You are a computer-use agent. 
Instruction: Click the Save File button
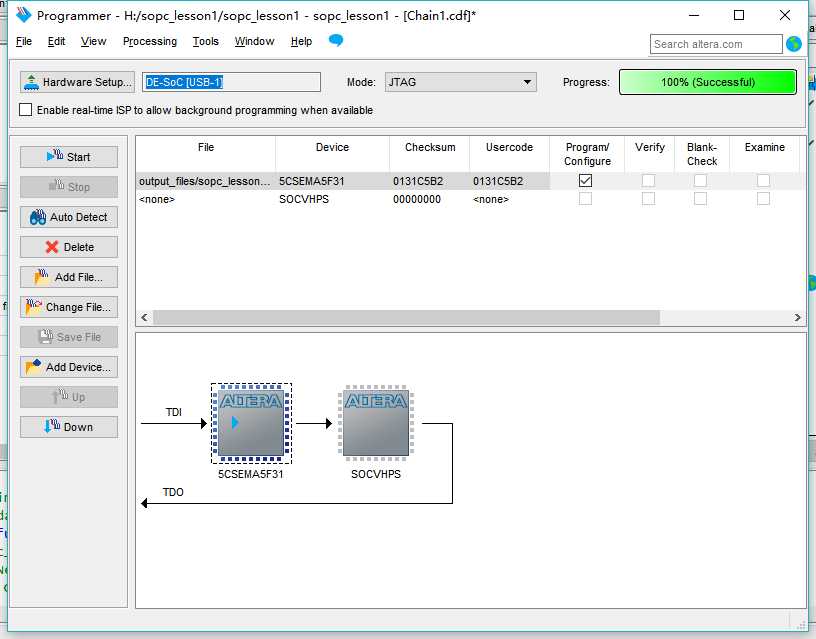(69, 337)
